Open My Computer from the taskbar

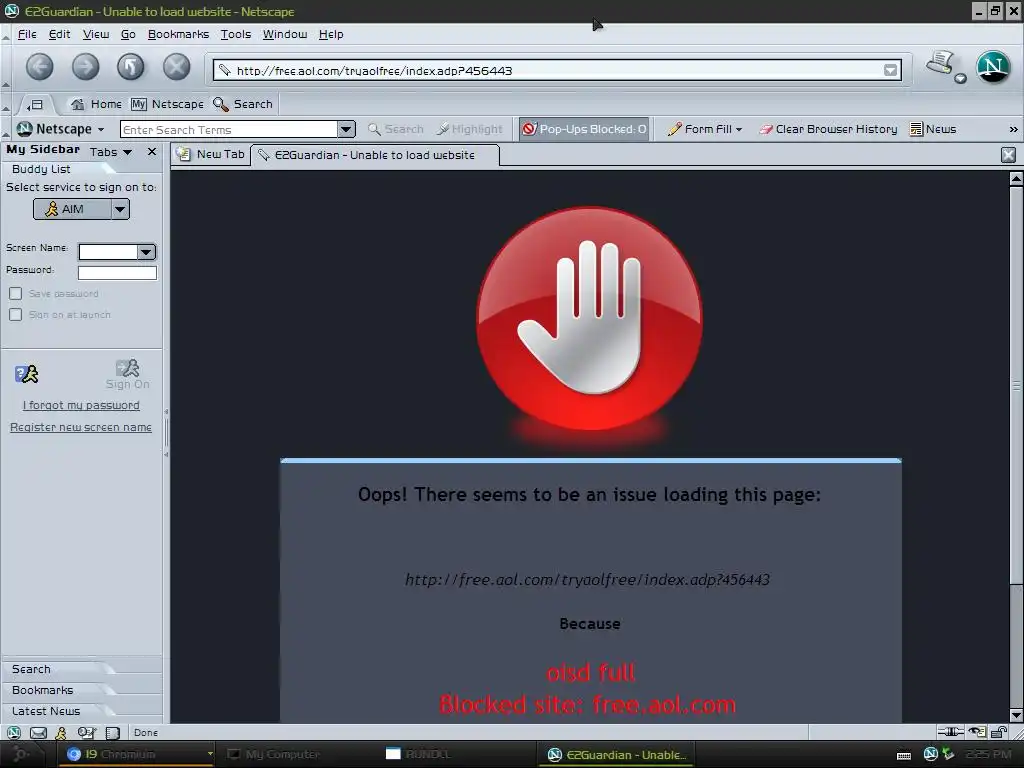(x=274, y=754)
